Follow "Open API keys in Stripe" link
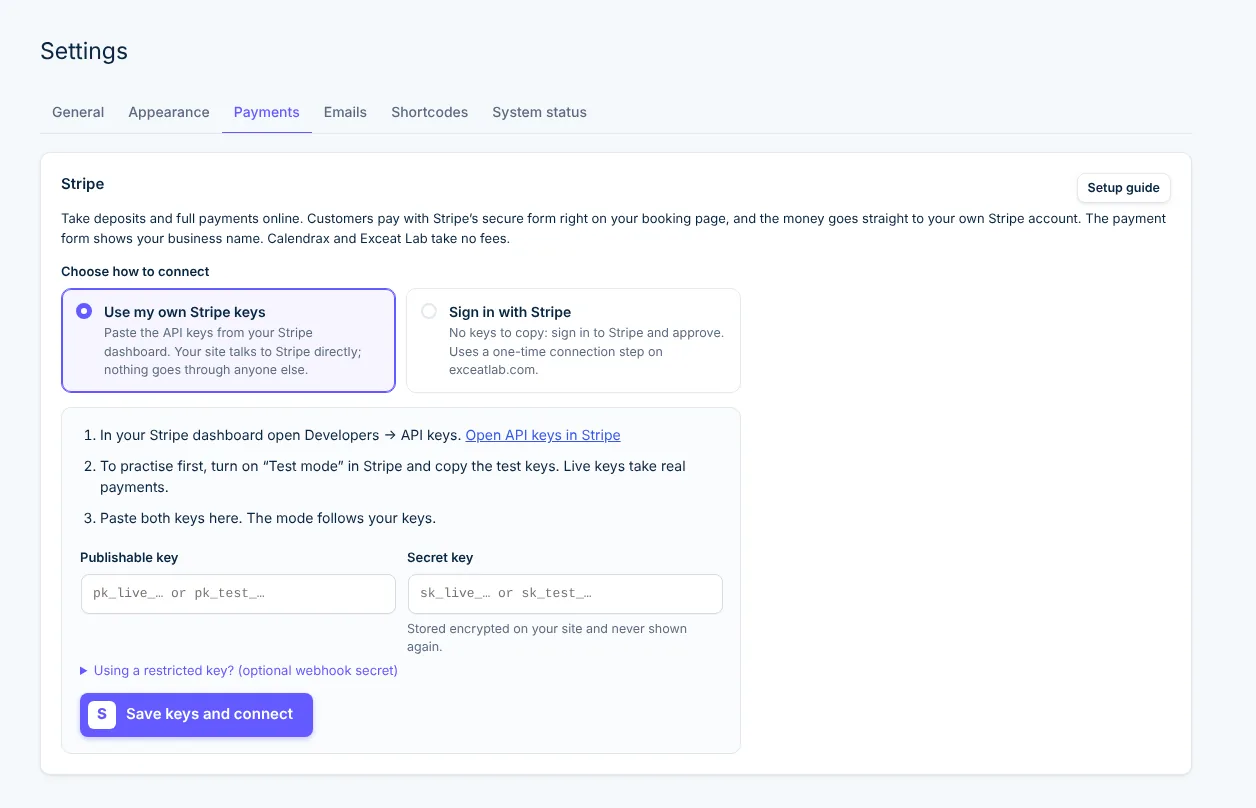Viewport: 1256px width, 808px height. click(543, 435)
